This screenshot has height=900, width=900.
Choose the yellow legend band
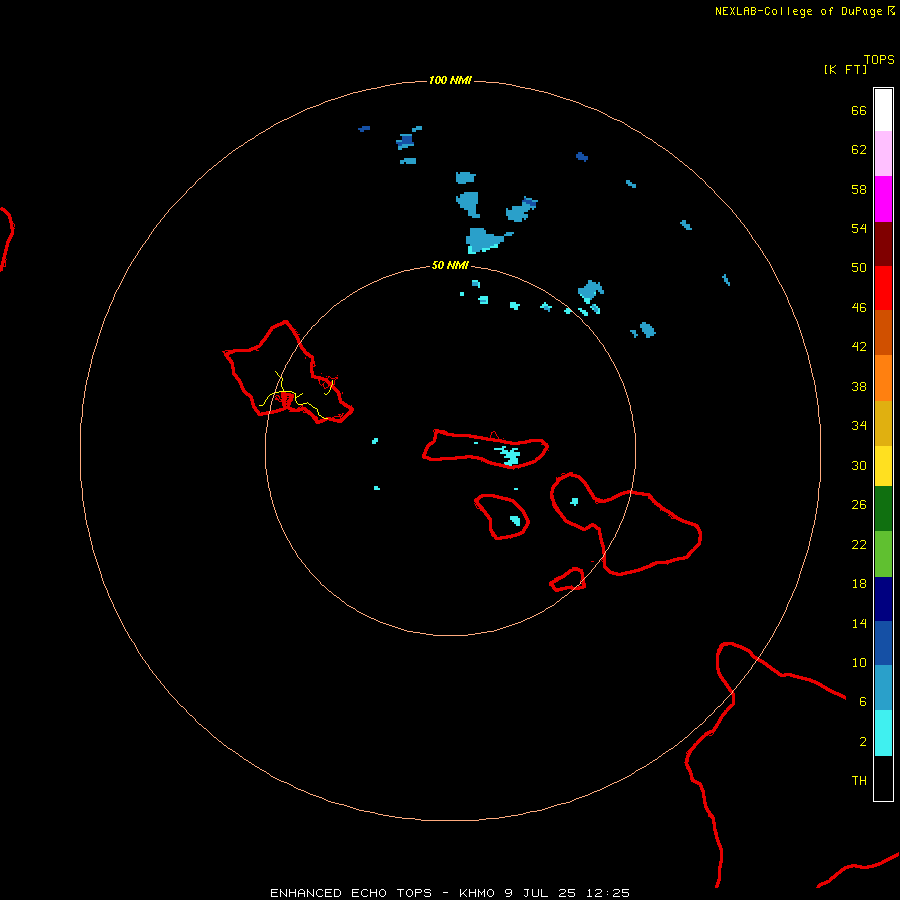tap(883, 466)
